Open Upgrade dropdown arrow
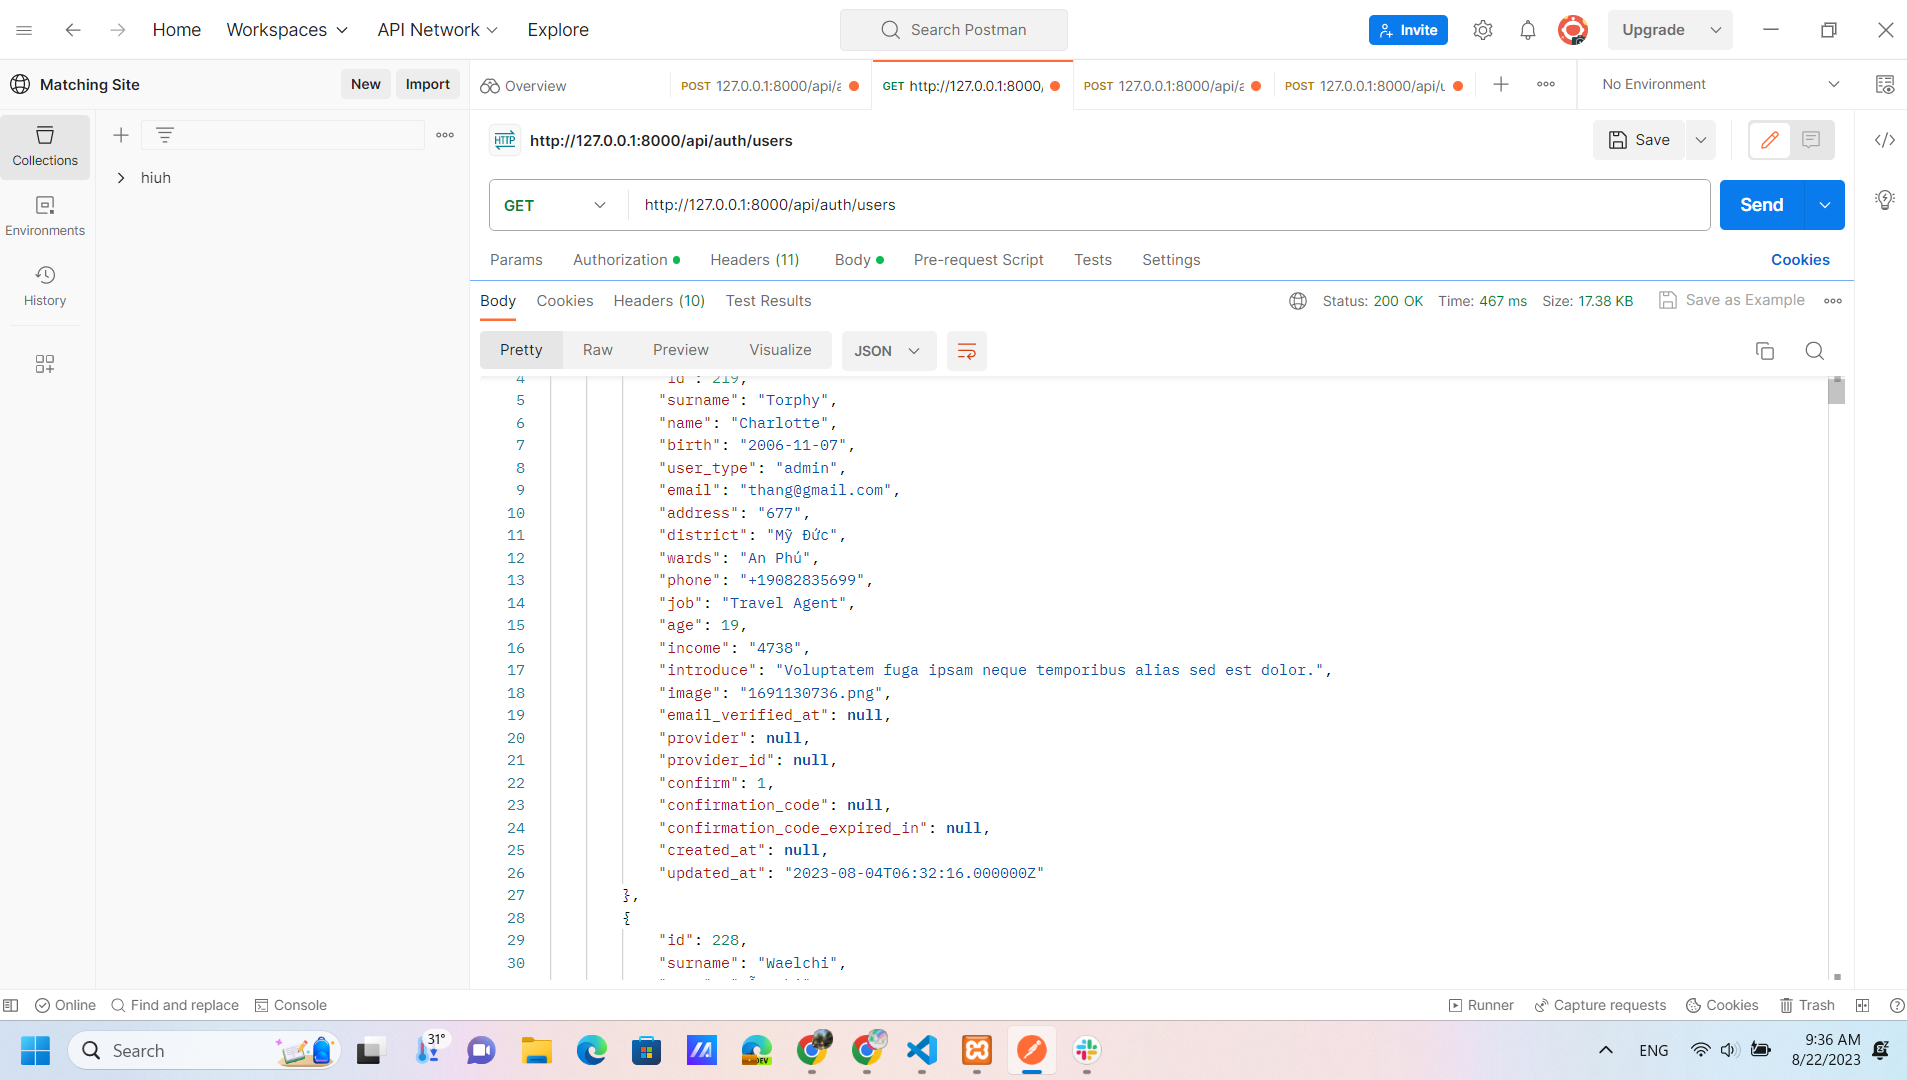Viewport: 1907px width, 1080px height. click(x=1716, y=30)
